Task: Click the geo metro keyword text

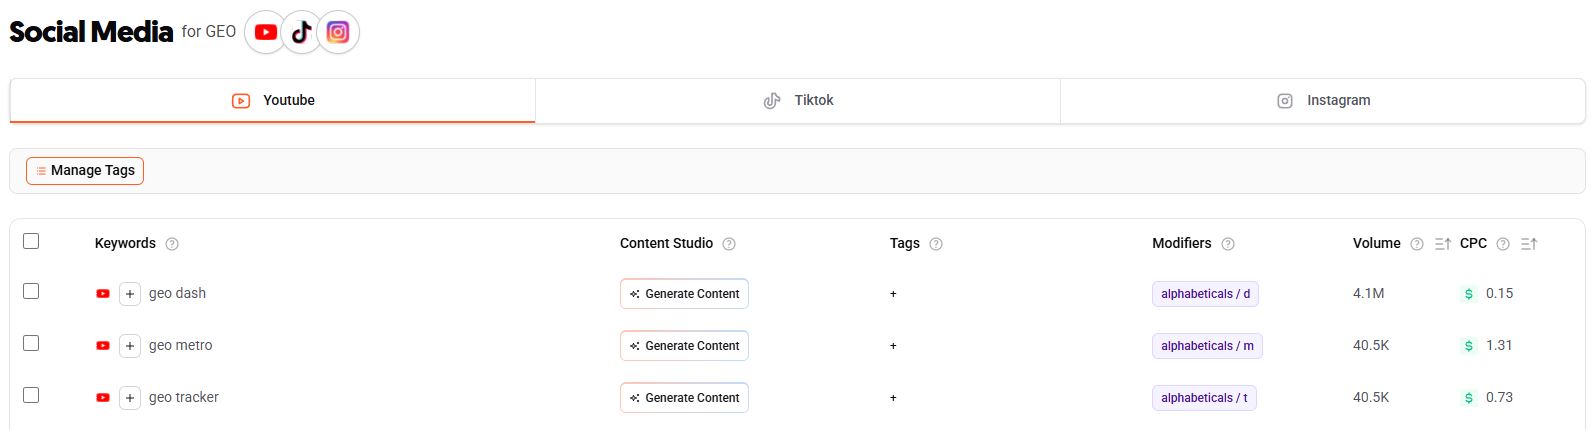Action: click(x=180, y=346)
